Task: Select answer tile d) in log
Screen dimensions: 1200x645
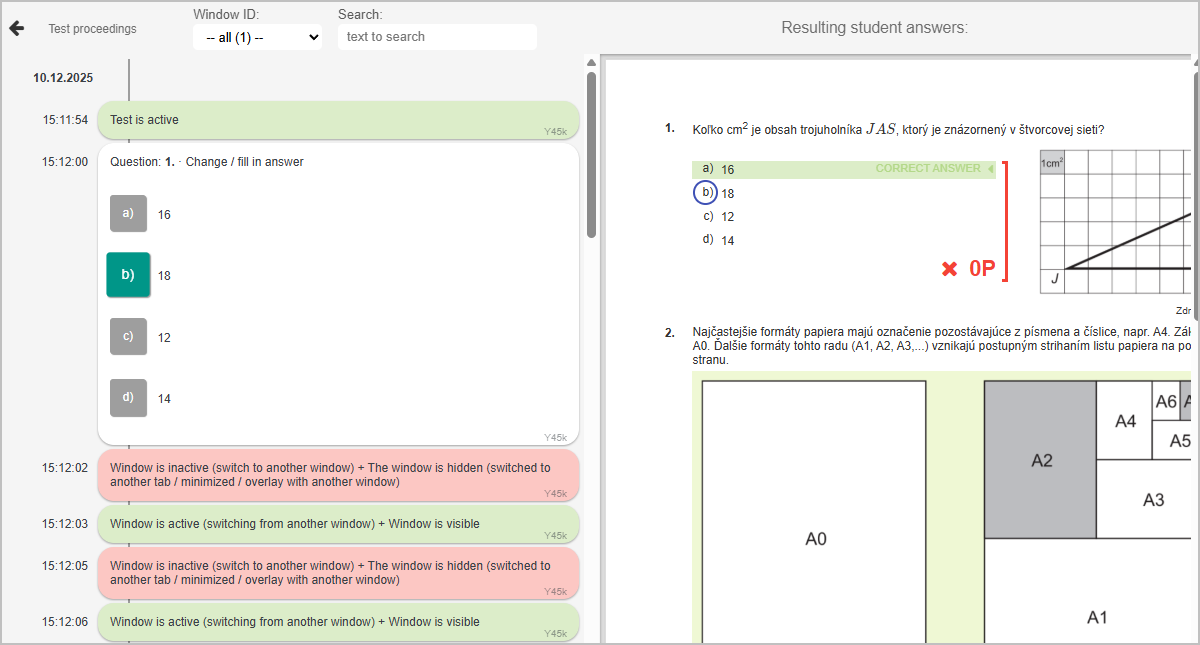Action: click(128, 398)
